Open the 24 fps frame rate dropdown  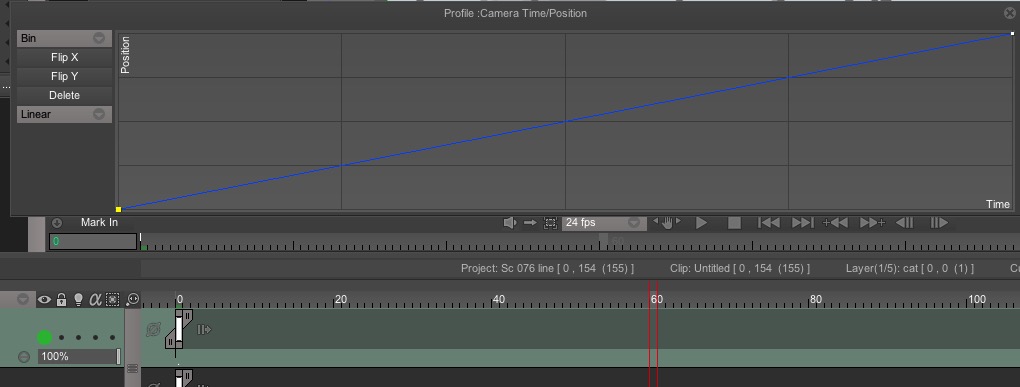tap(604, 223)
